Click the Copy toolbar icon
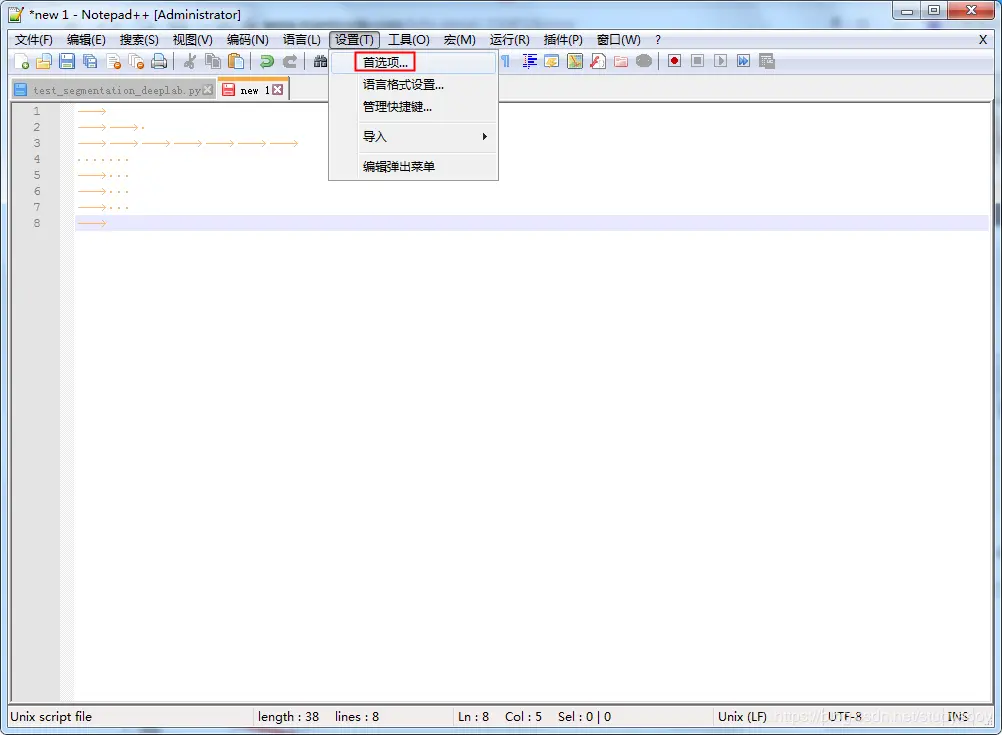The height and width of the screenshot is (735, 1002). click(213, 61)
